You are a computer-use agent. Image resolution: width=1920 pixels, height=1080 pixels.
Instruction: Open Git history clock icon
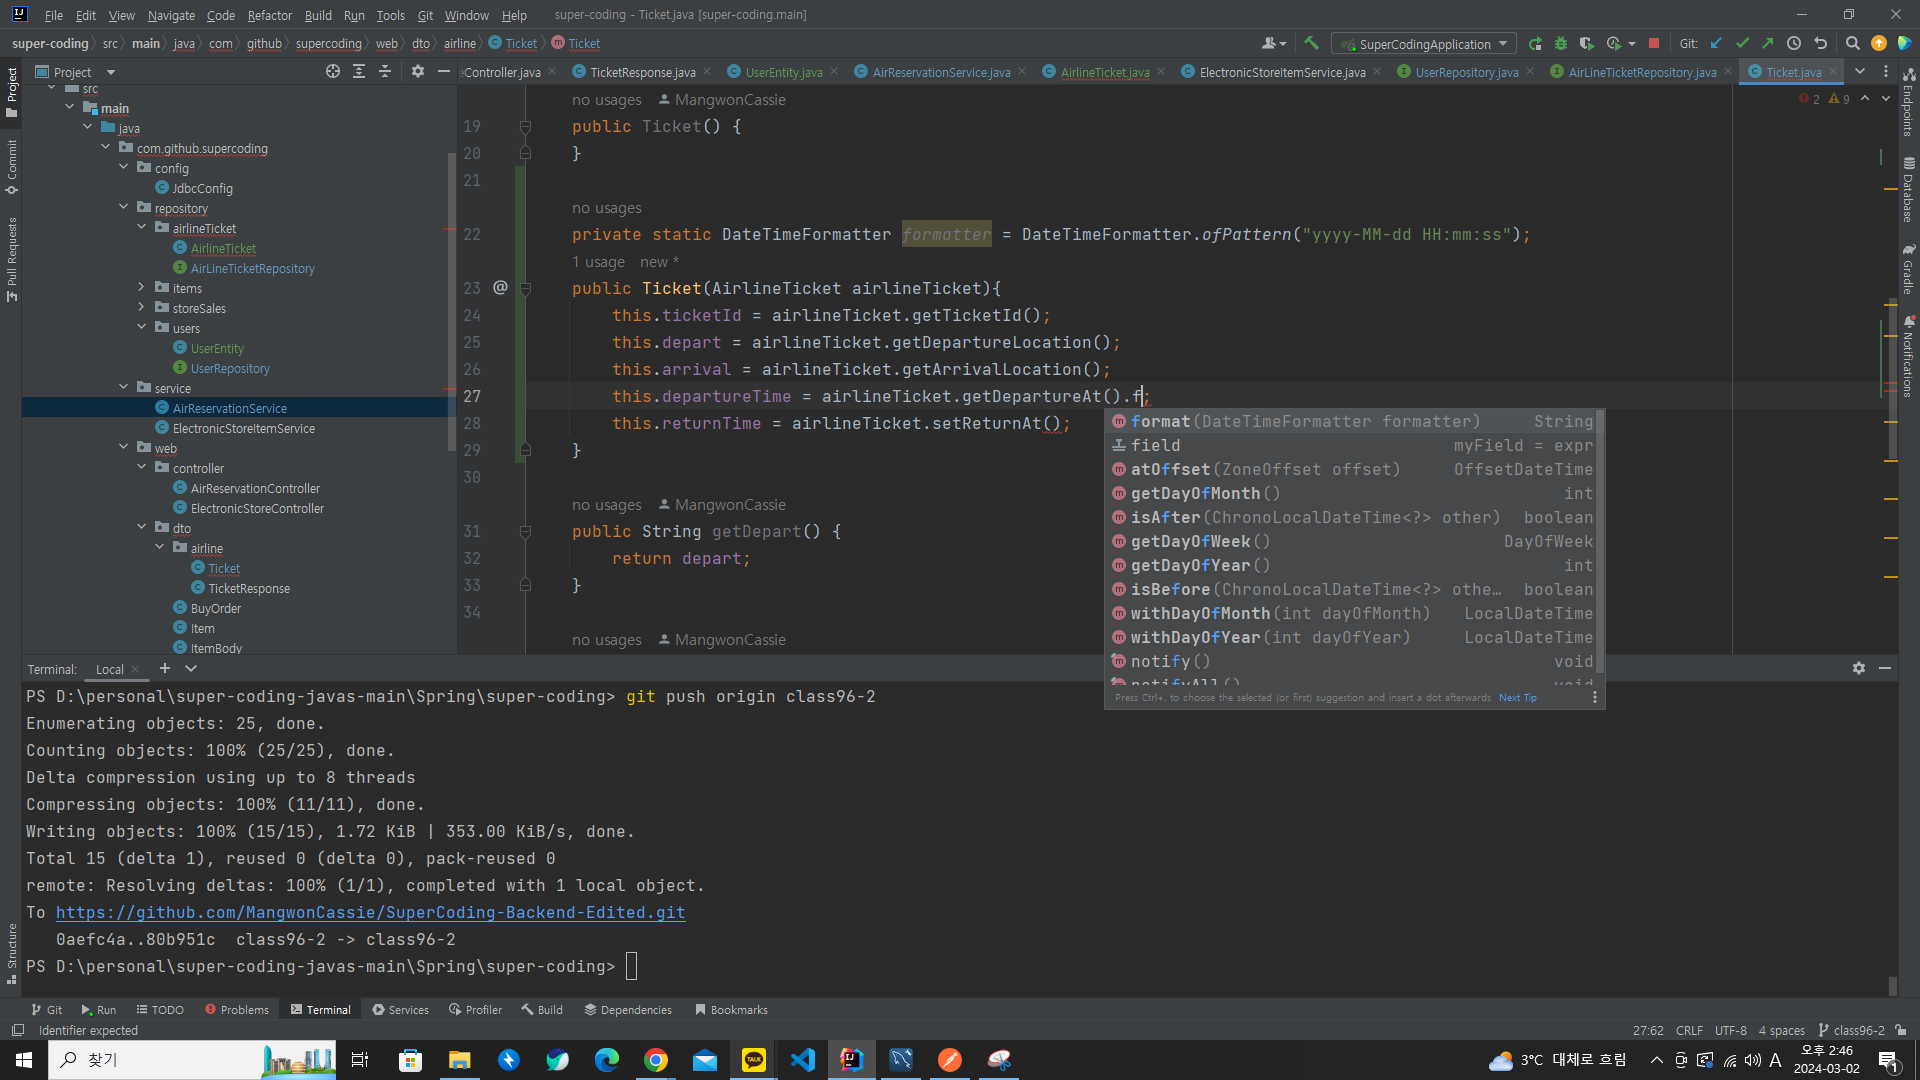(1794, 44)
